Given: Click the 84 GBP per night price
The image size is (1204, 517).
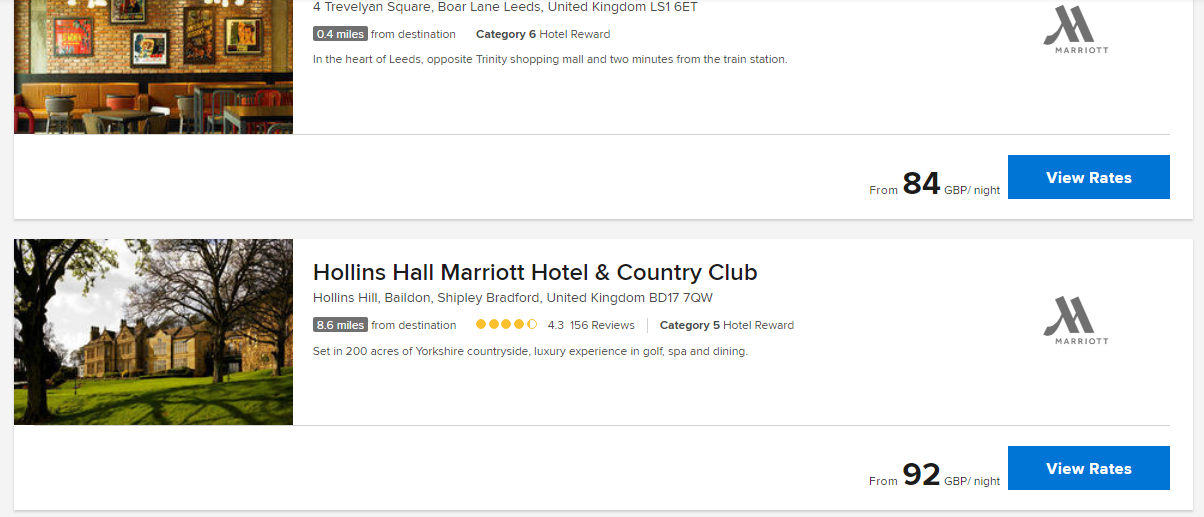Looking at the screenshot, I should point(921,184).
